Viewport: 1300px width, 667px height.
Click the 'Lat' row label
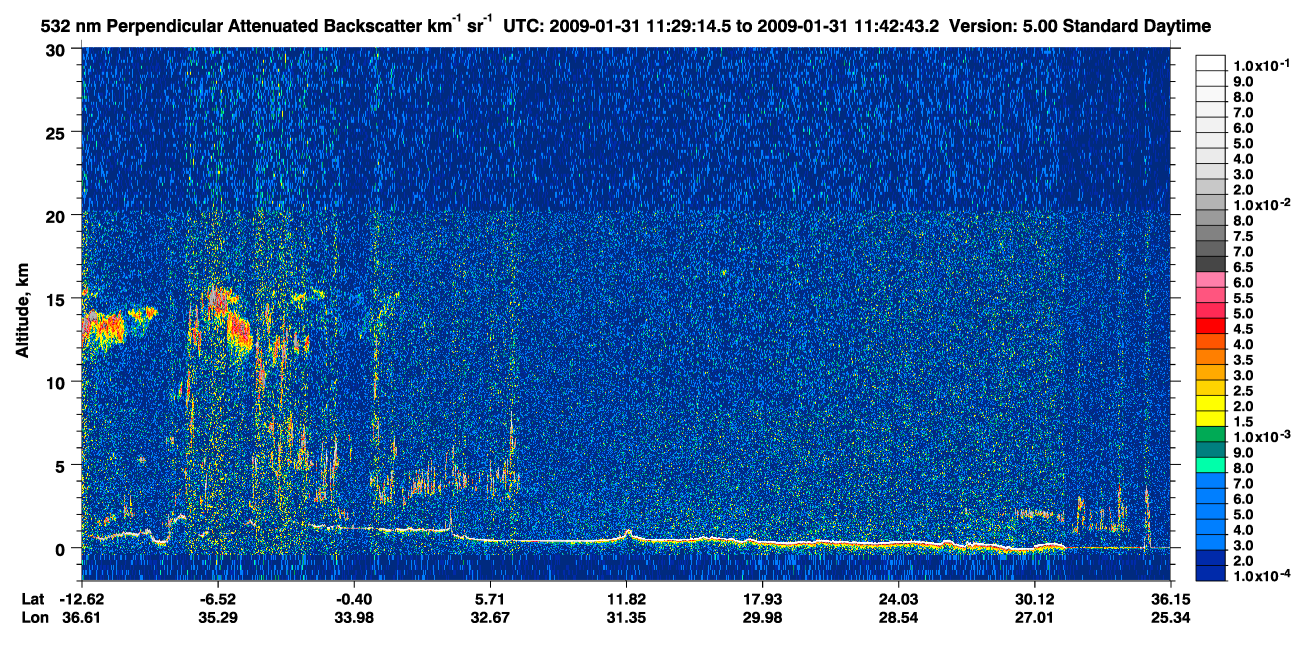(33, 599)
